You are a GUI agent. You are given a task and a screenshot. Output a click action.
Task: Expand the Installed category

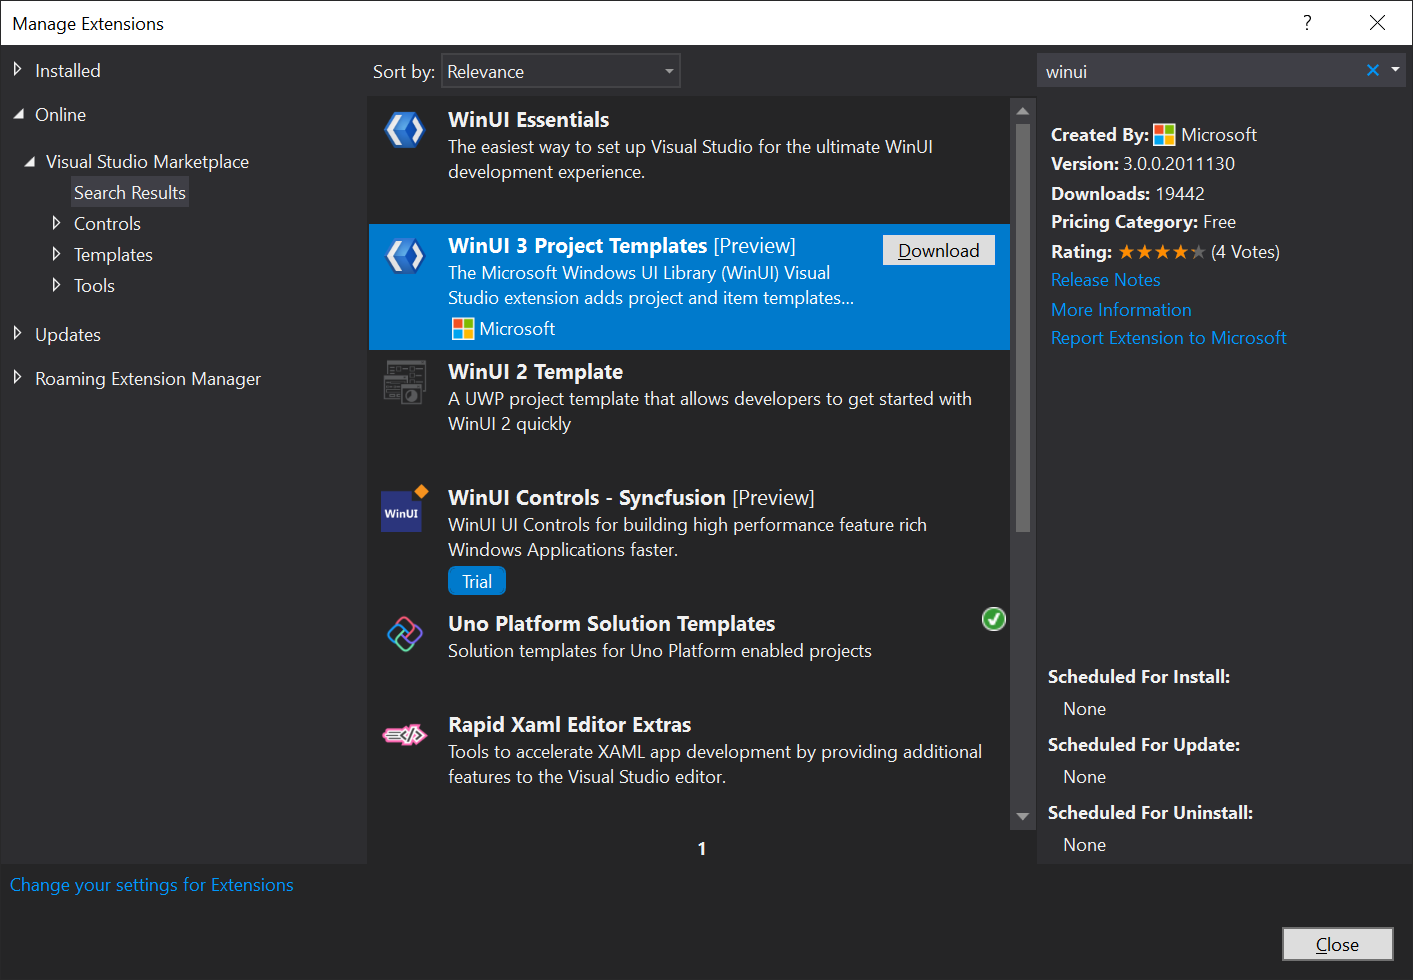(17, 70)
